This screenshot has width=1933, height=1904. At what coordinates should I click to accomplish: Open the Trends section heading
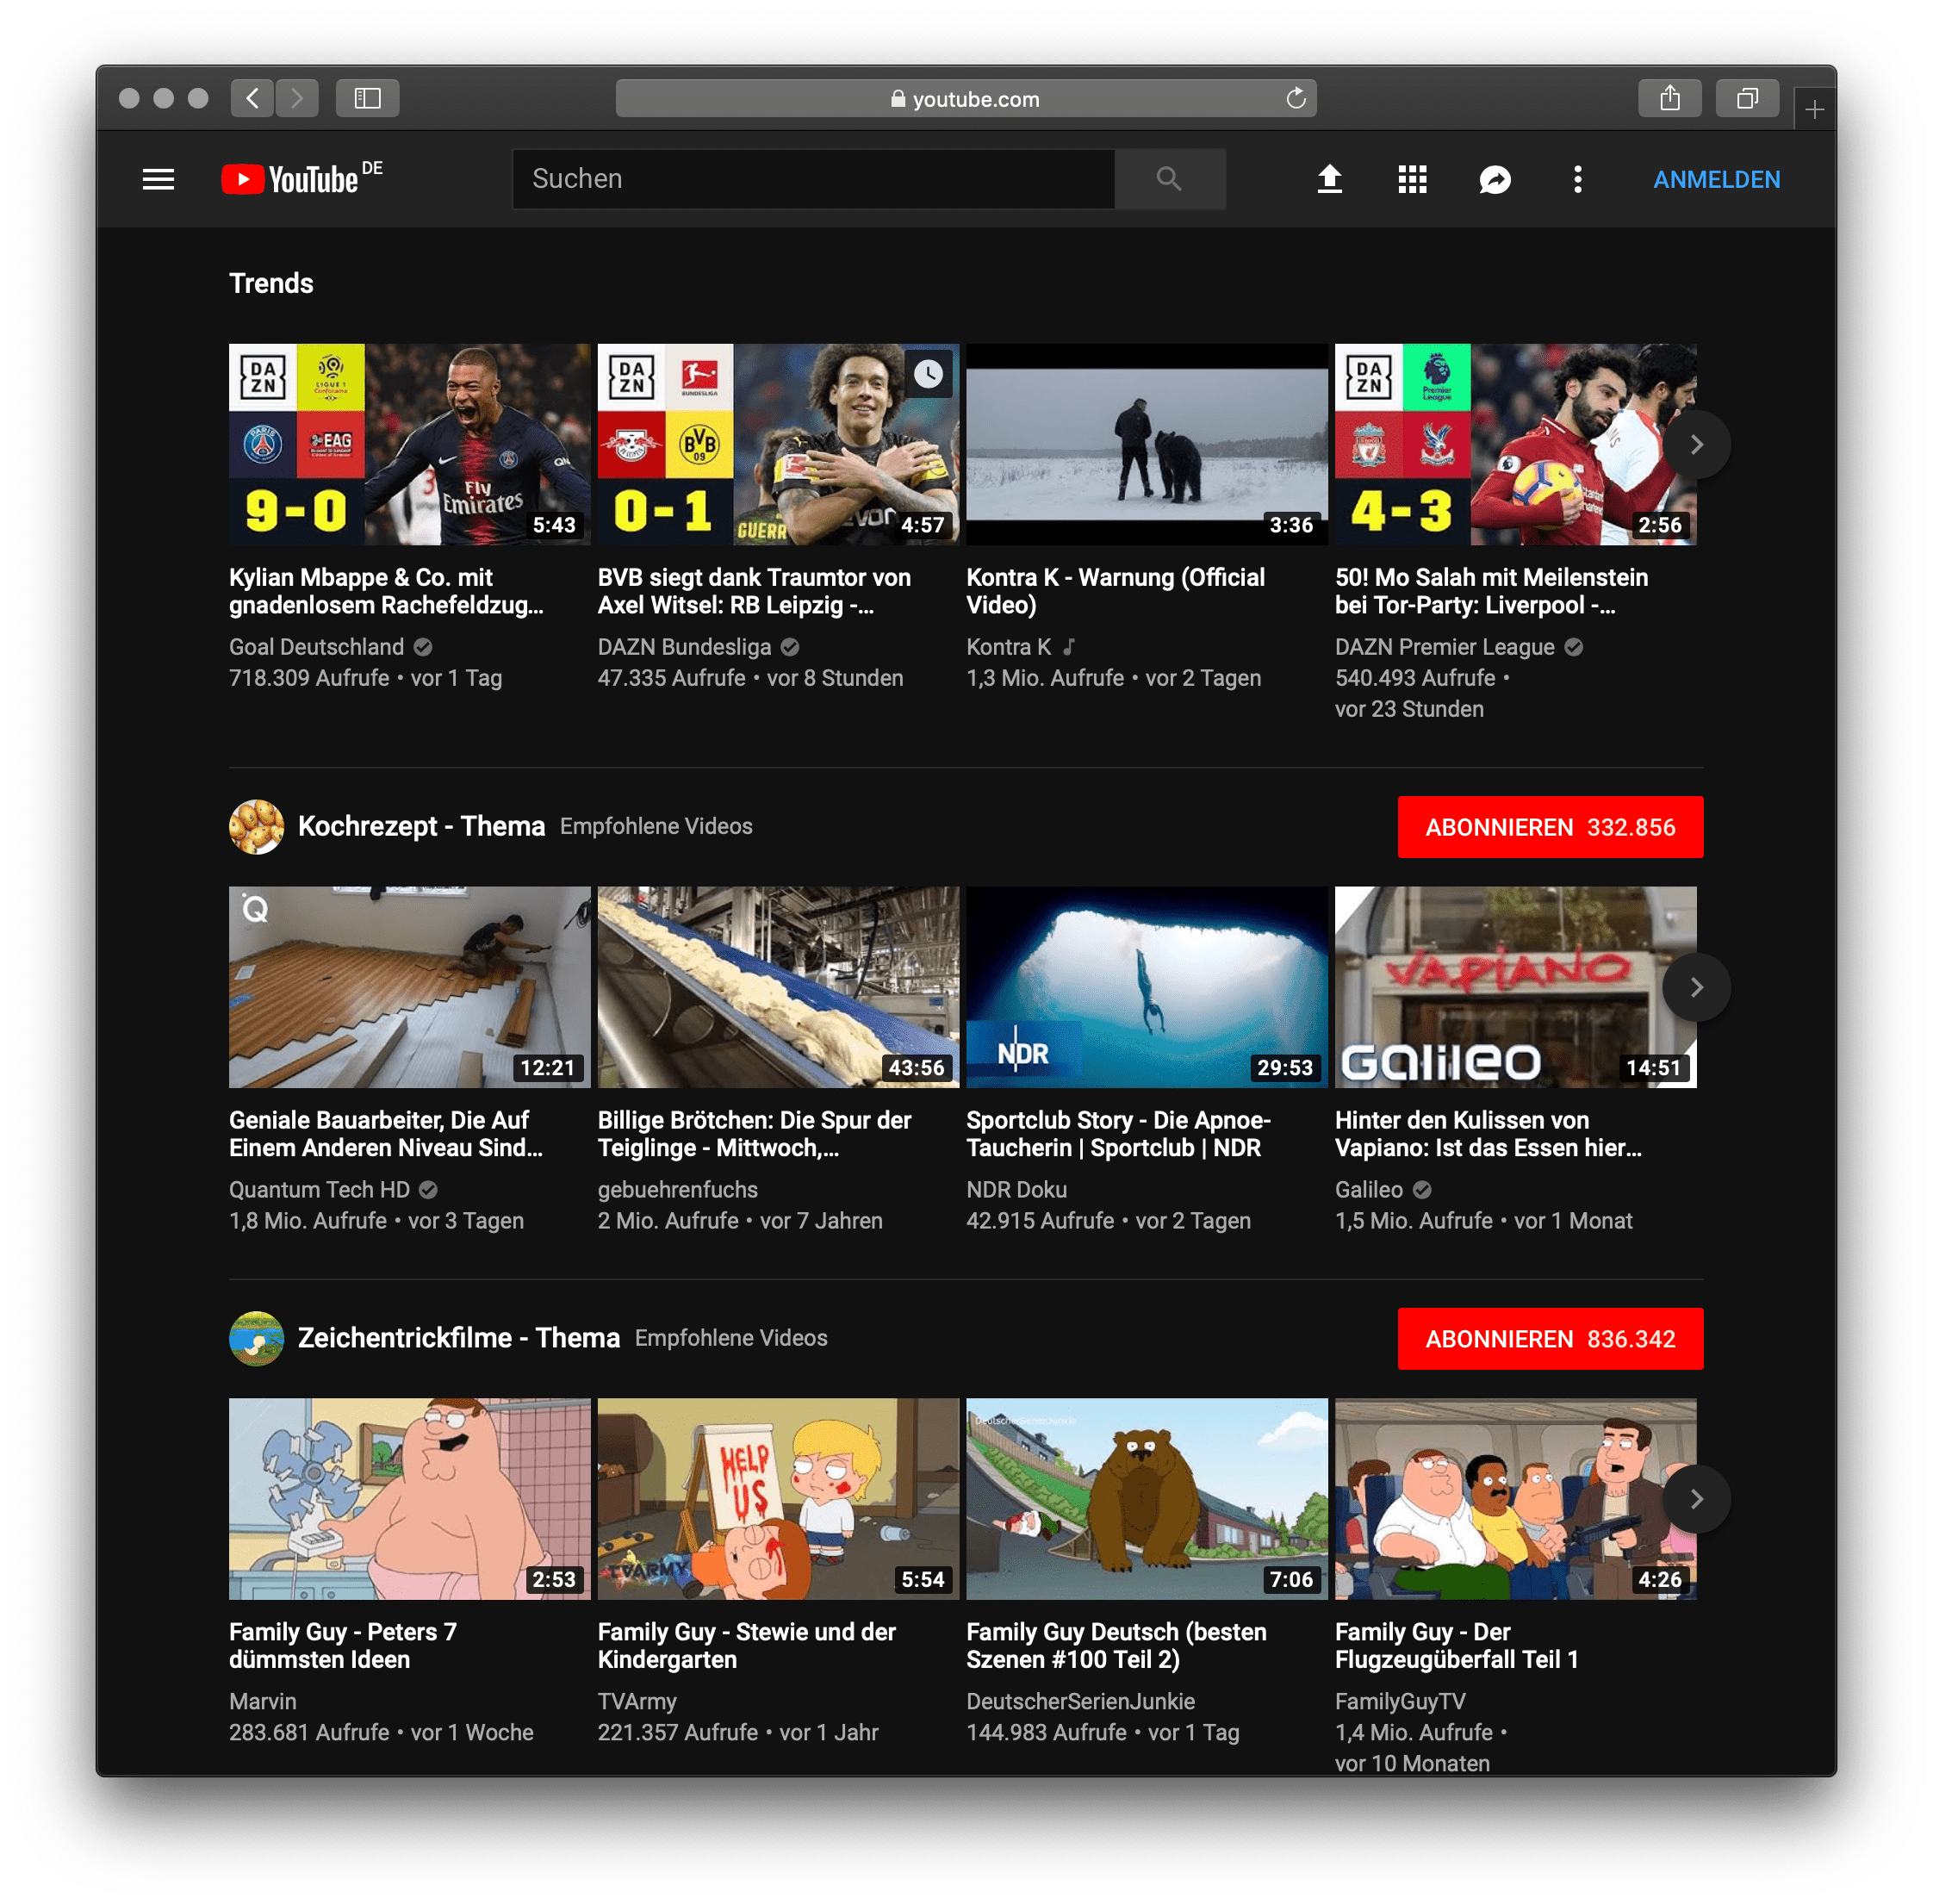click(271, 283)
